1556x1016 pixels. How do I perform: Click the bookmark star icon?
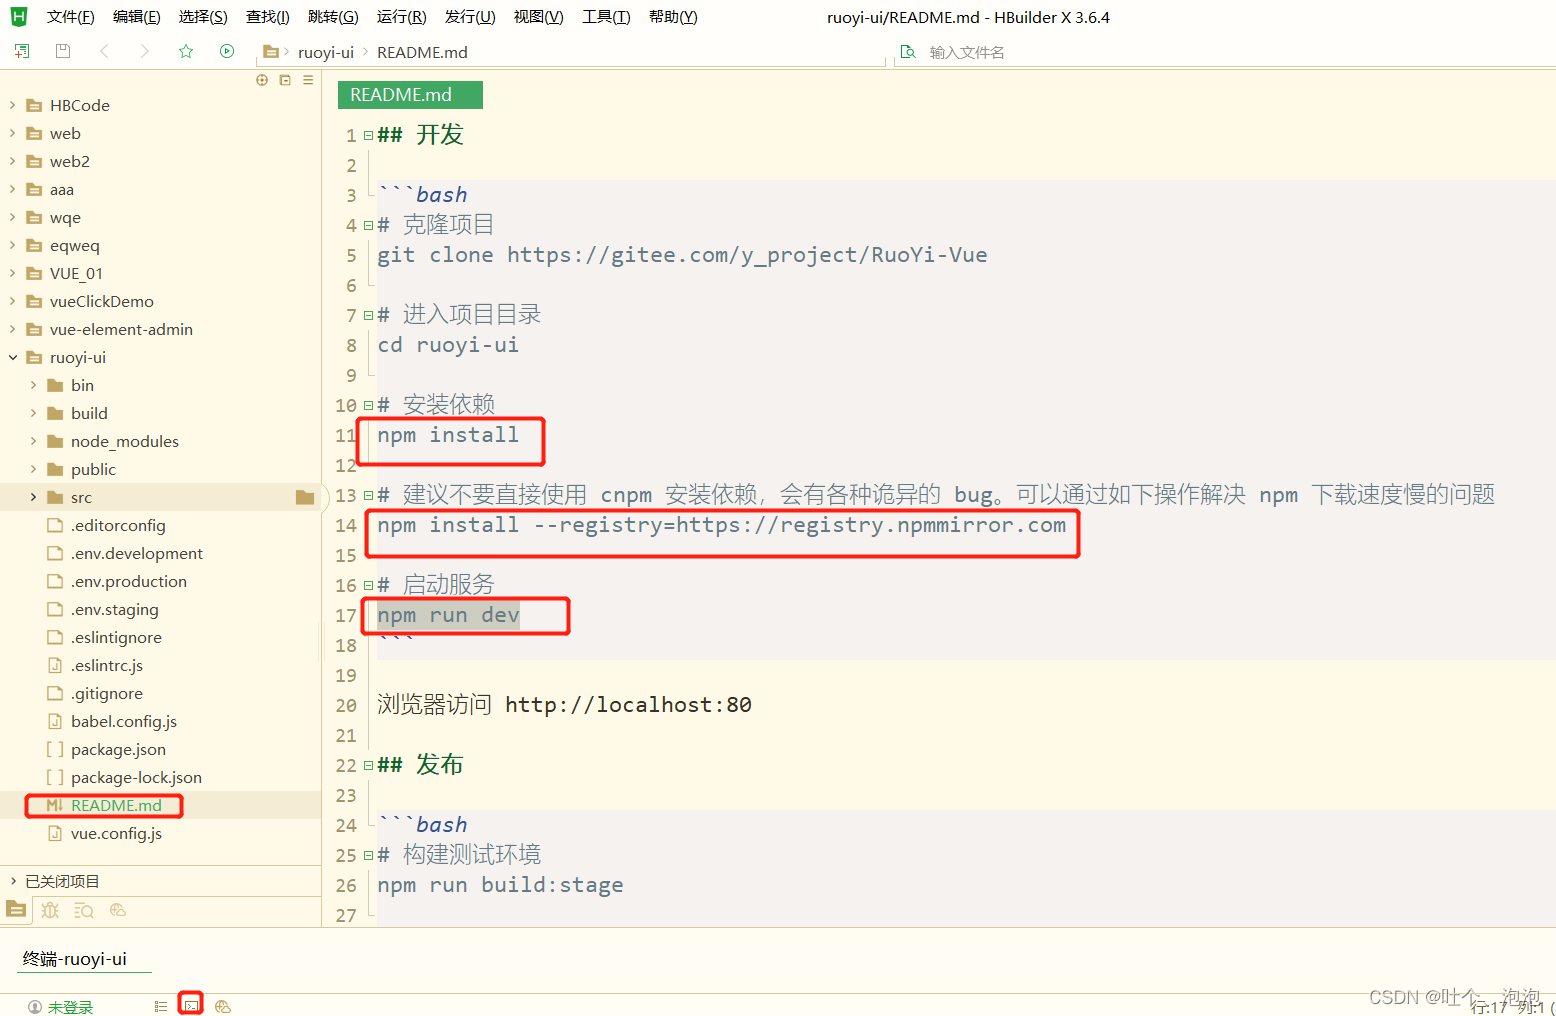[x=186, y=51]
